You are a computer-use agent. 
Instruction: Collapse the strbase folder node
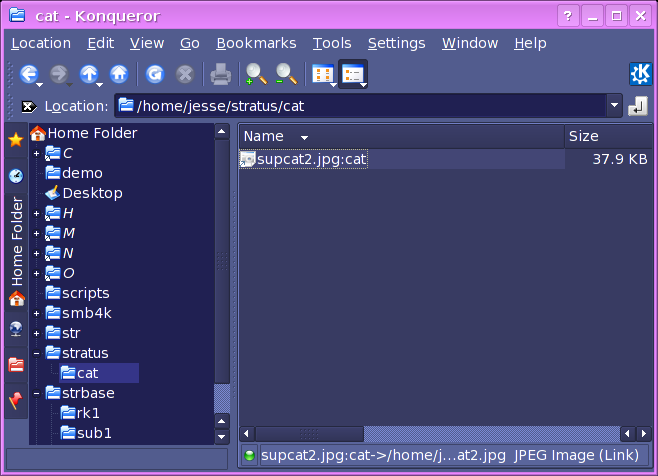coord(37,394)
